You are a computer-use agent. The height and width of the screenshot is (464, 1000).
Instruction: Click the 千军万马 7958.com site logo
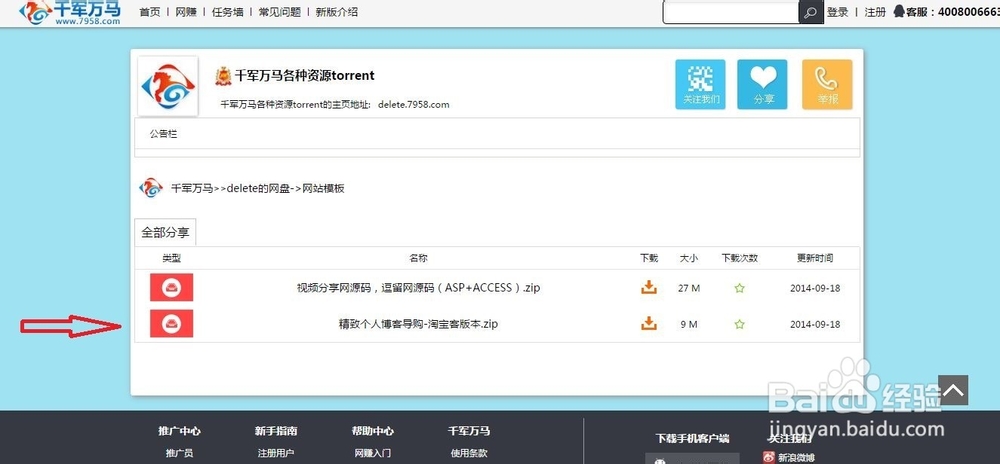click(x=70, y=12)
